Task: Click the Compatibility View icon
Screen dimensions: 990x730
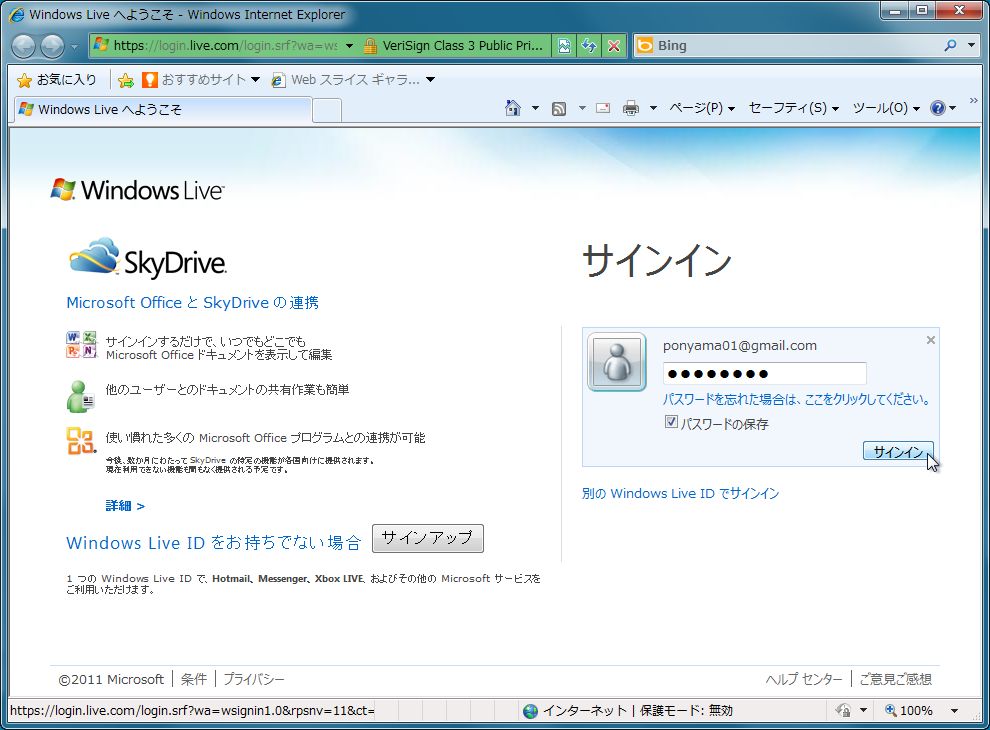Action: tap(564, 45)
